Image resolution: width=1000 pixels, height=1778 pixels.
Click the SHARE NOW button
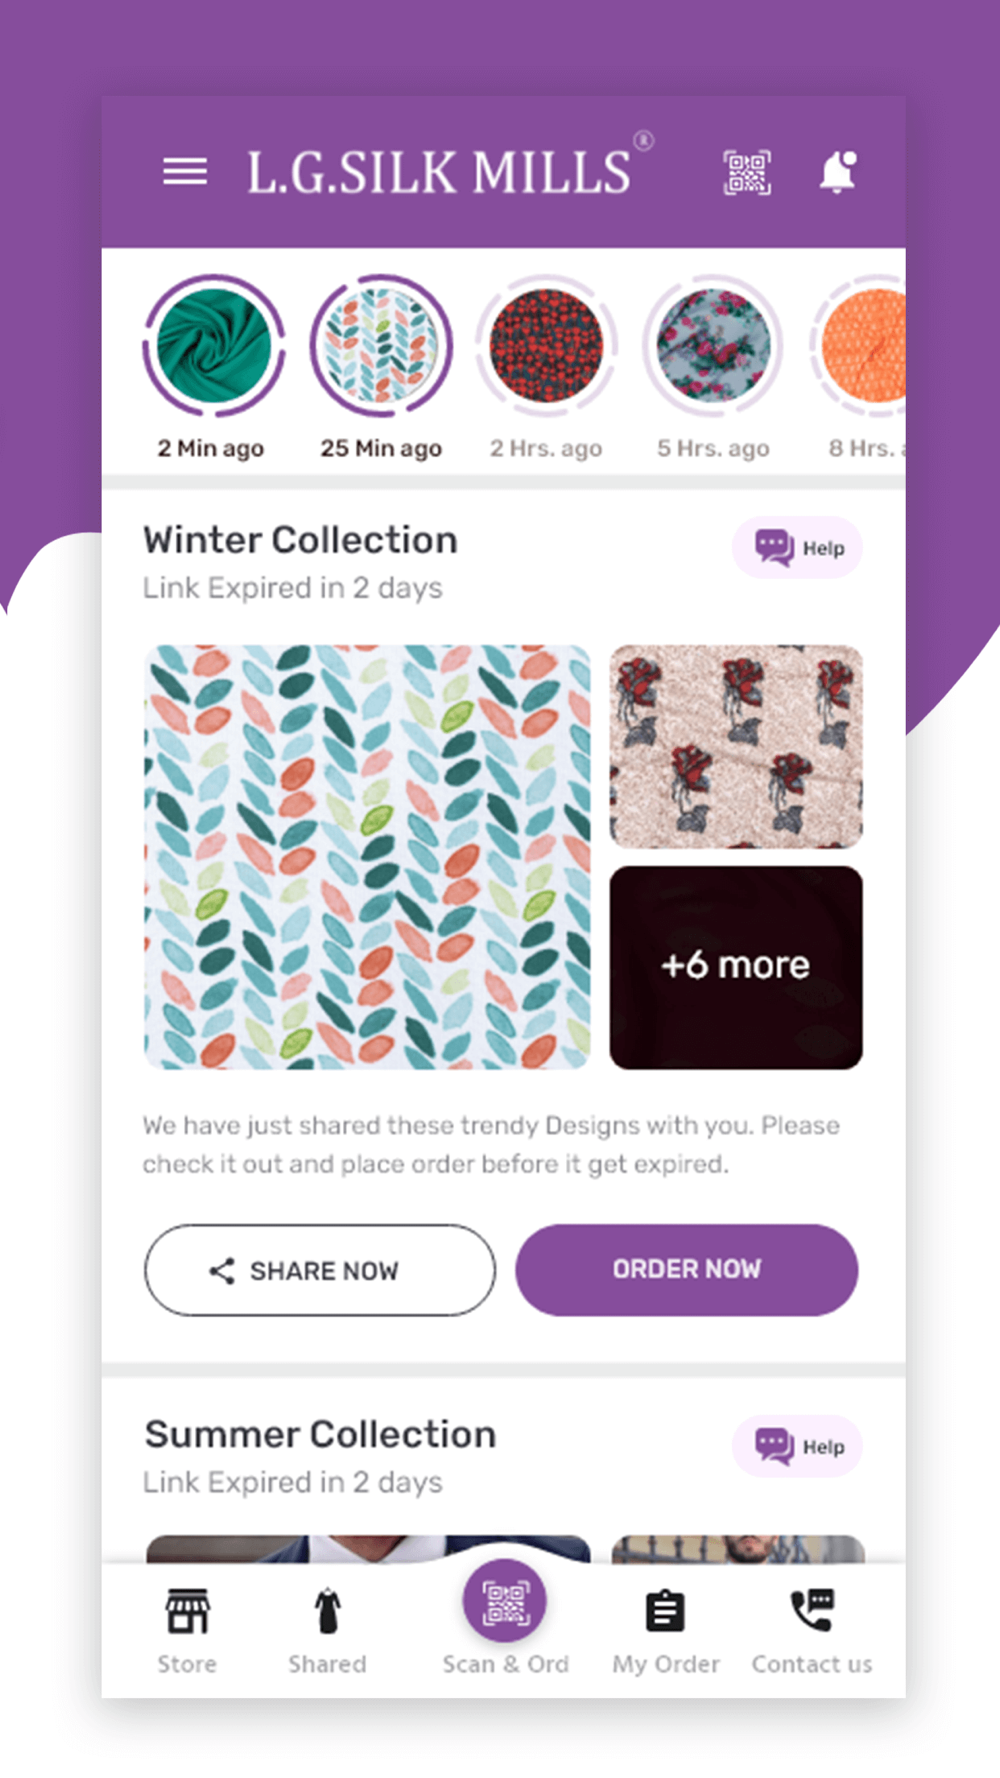(x=320, y=1270)
